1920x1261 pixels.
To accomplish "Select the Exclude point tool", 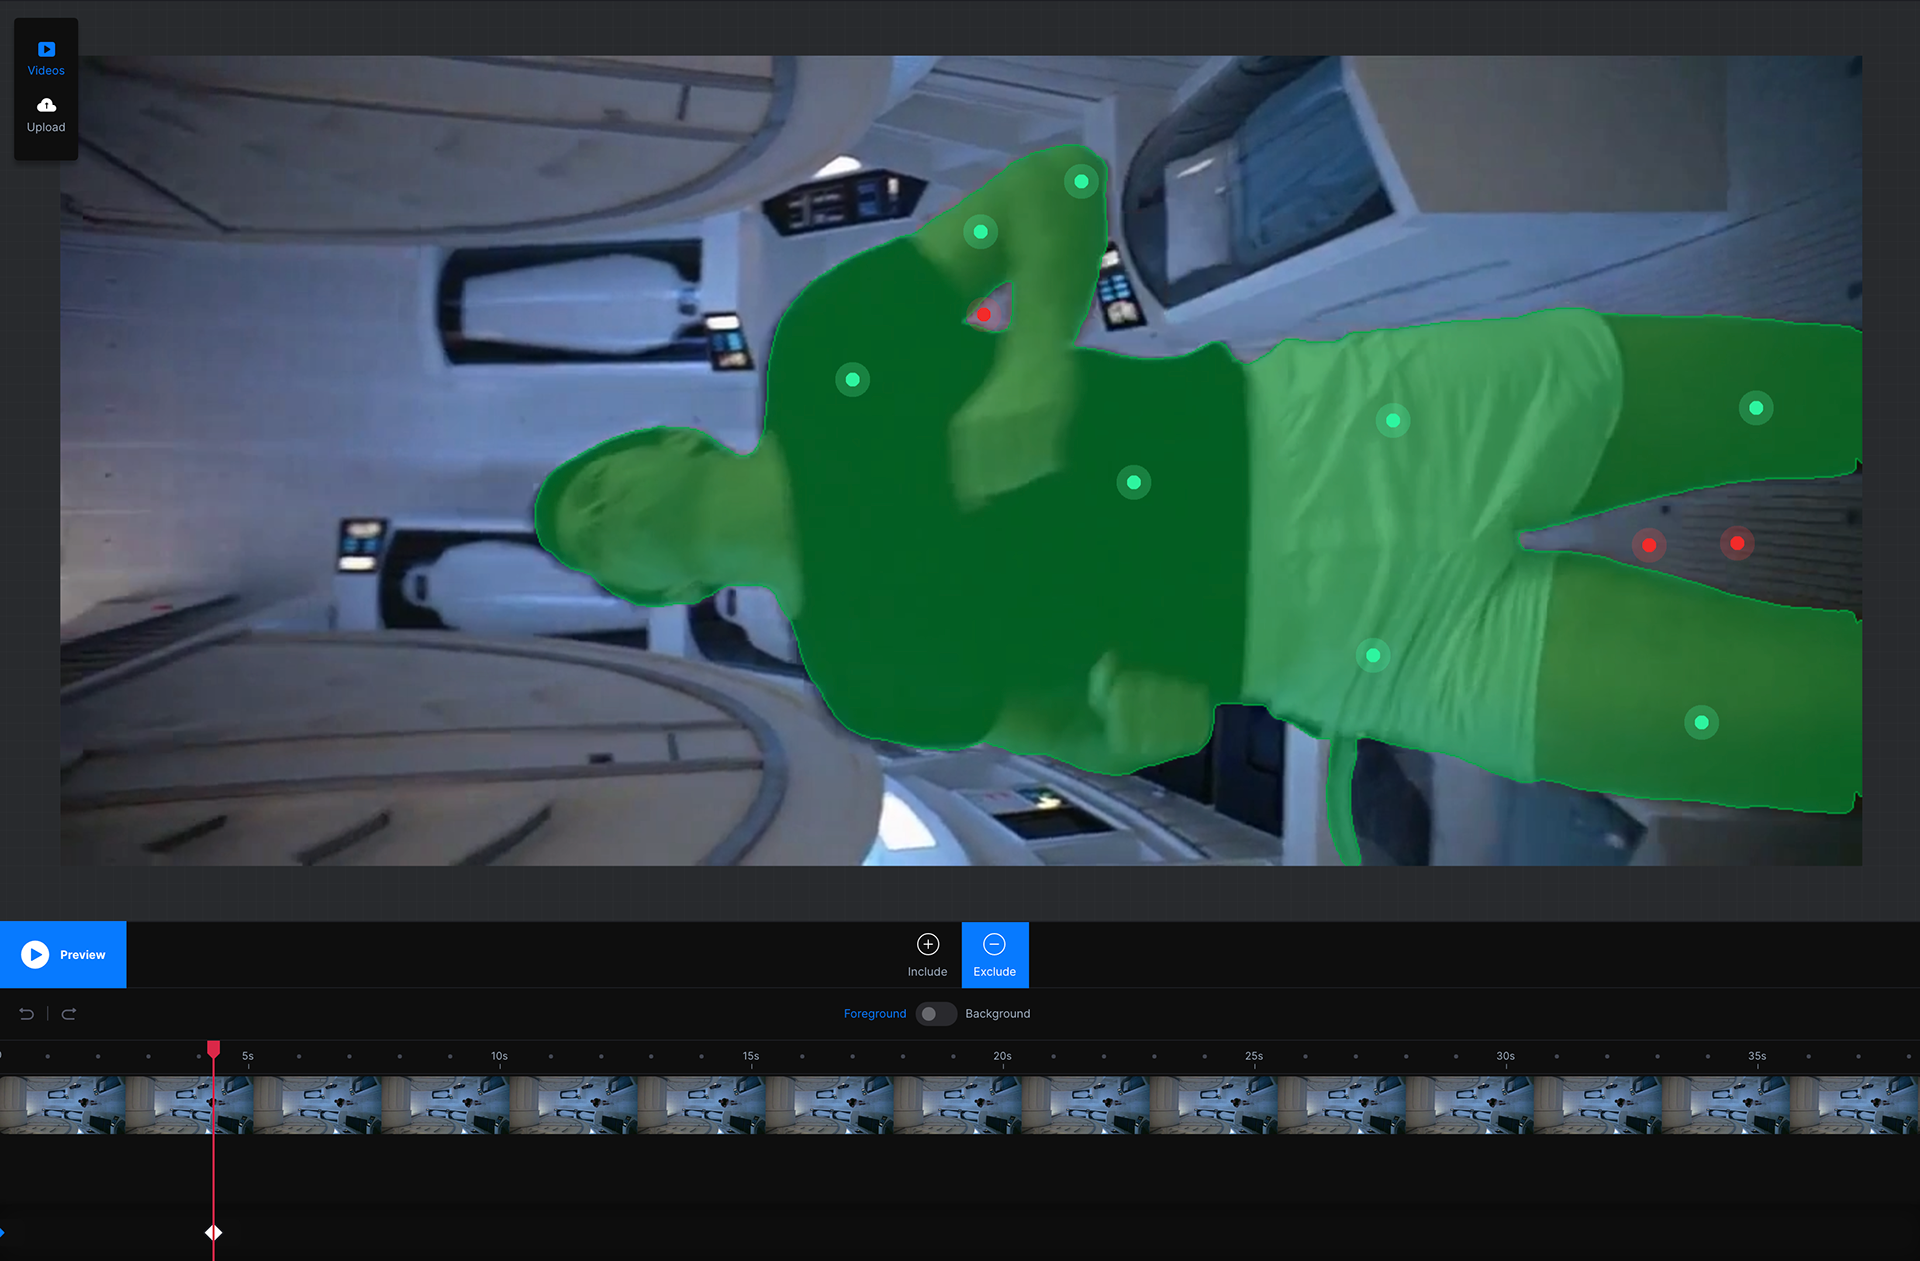I will [995, 955].
